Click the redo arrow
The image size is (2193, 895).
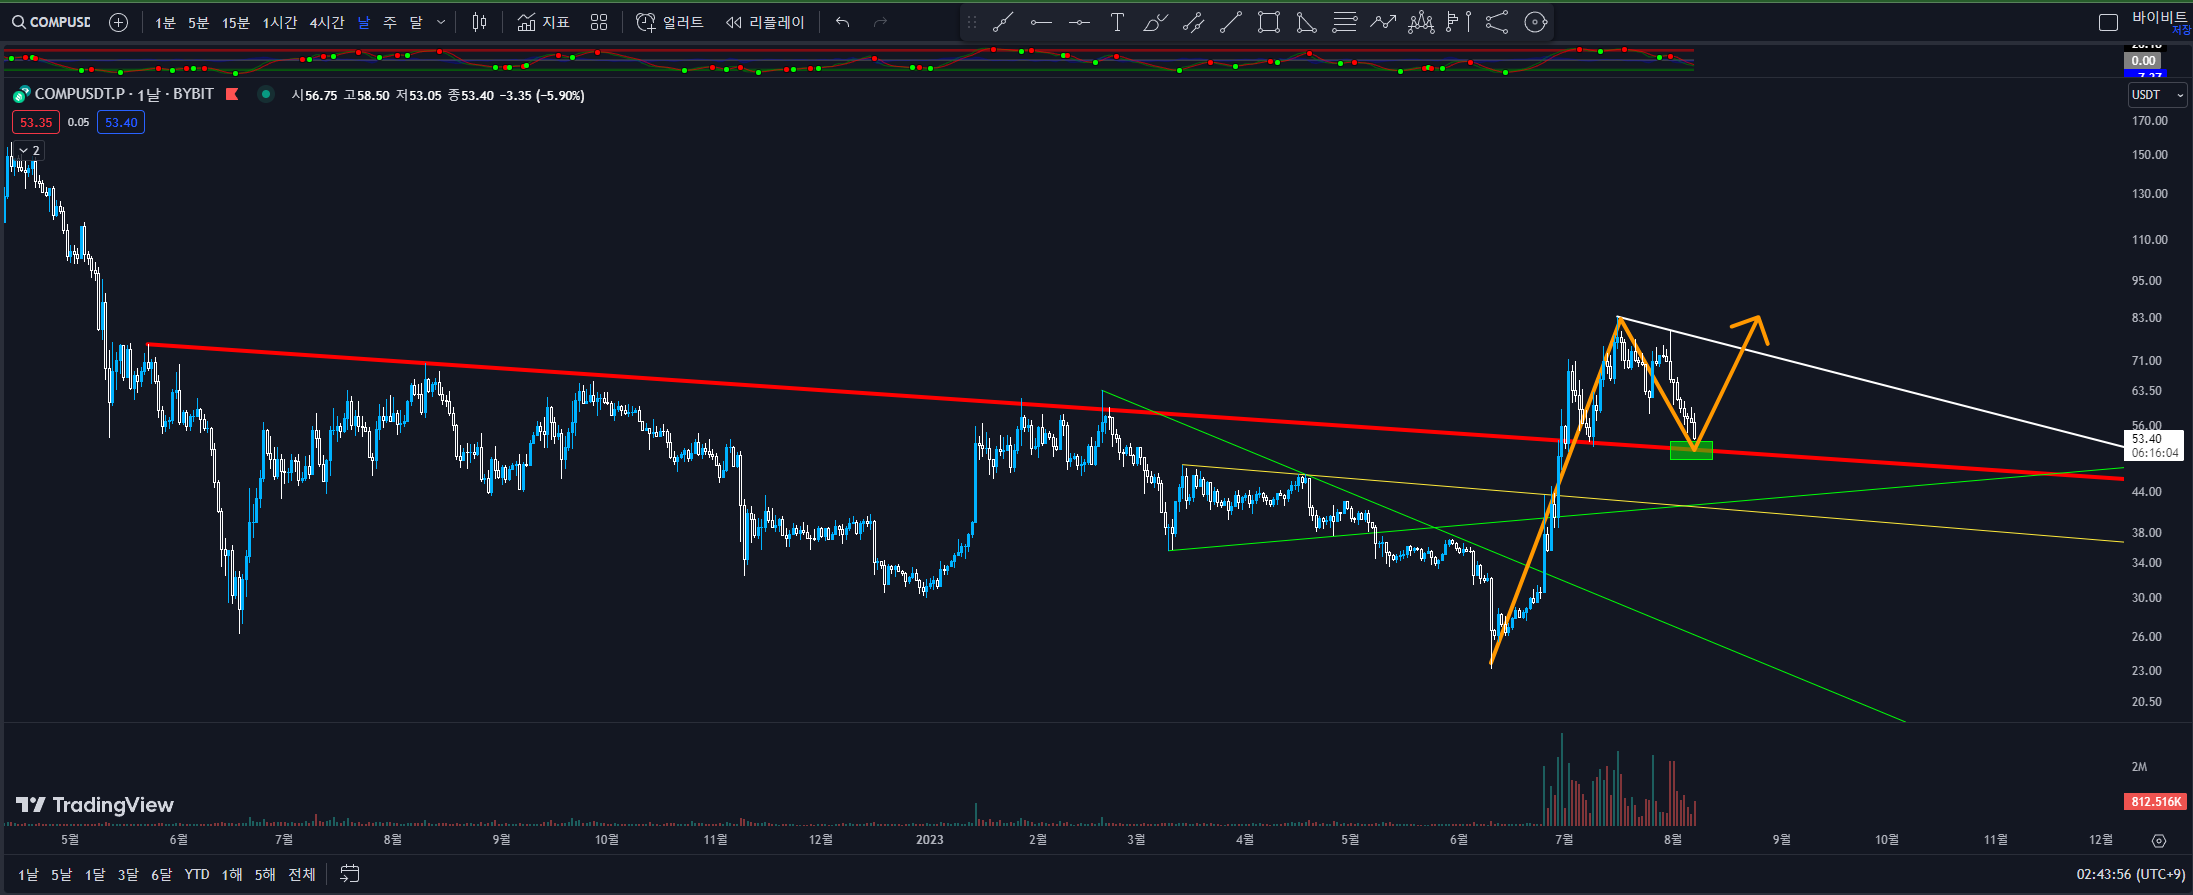pos(880,22)
